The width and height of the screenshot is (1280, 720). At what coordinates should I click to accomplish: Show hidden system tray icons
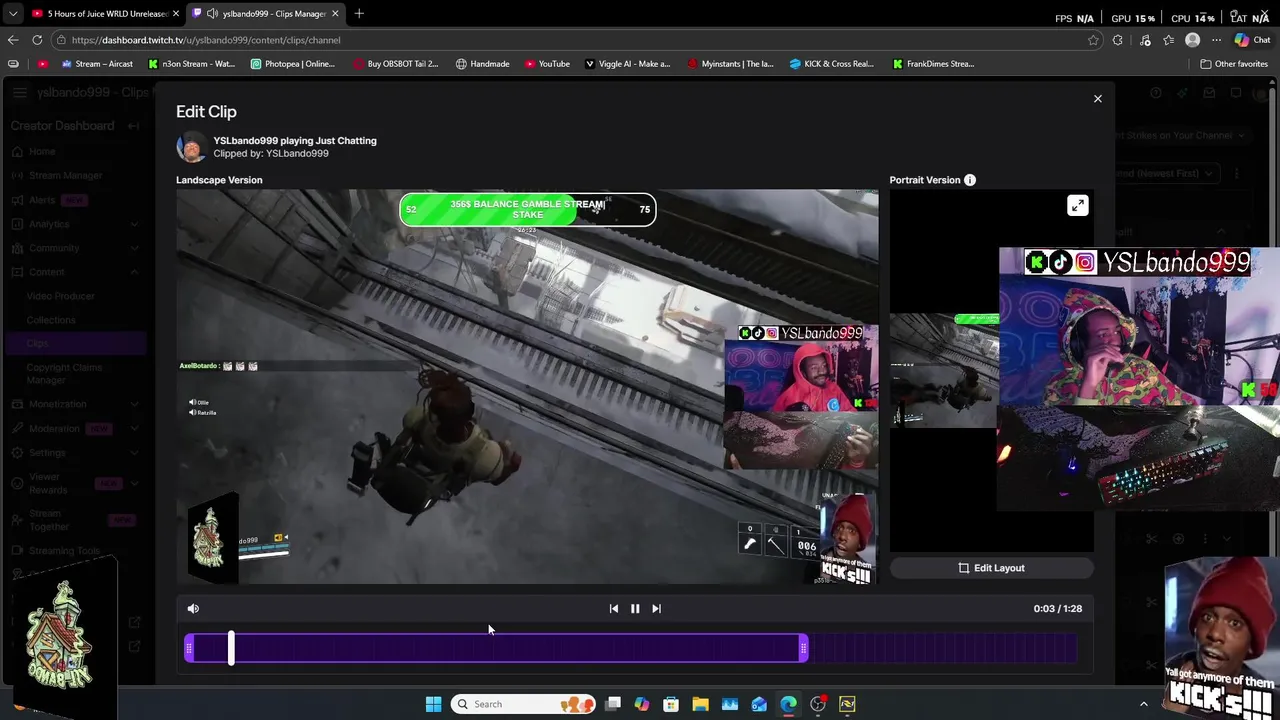tap(1144, 704)
